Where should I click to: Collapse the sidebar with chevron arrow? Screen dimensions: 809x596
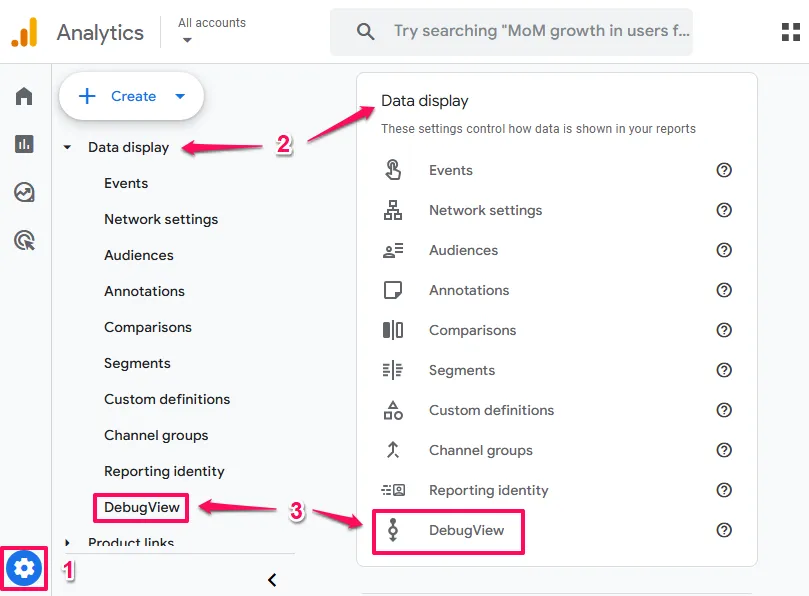(272, 579)
